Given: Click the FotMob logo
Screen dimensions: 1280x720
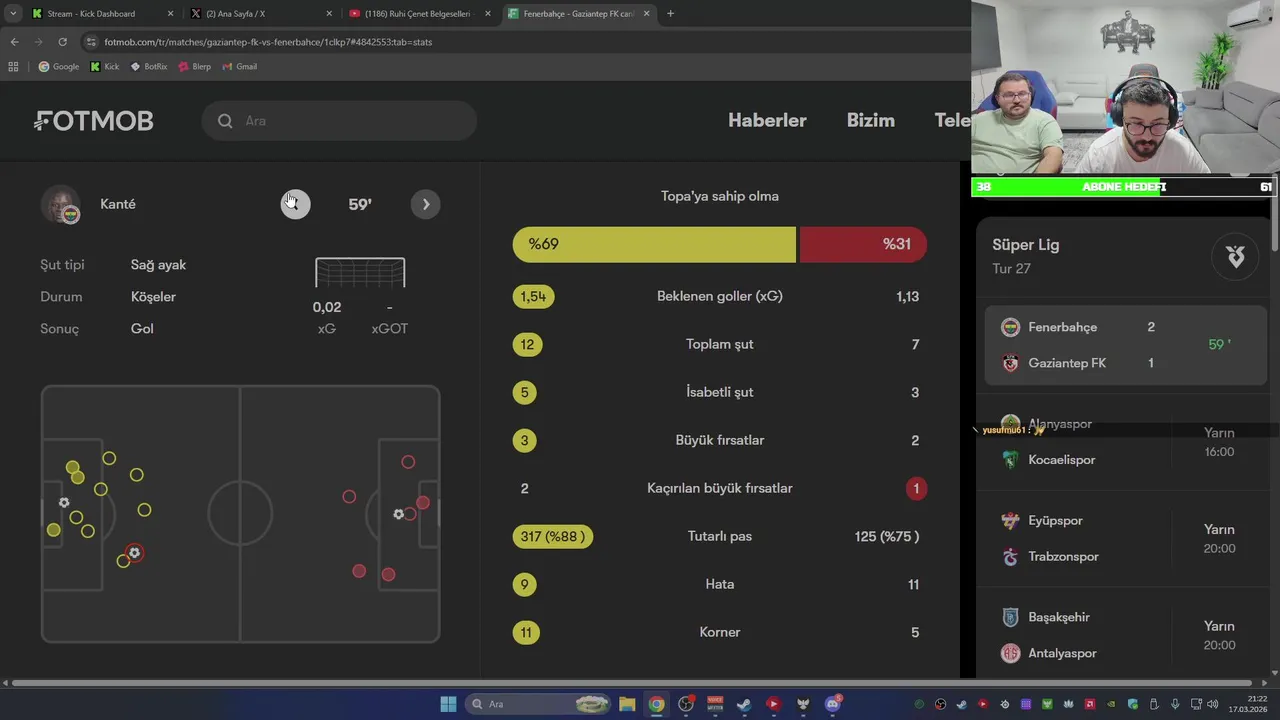Looking at the screenshot, I should pyautogui.click(x=93, y=121).
